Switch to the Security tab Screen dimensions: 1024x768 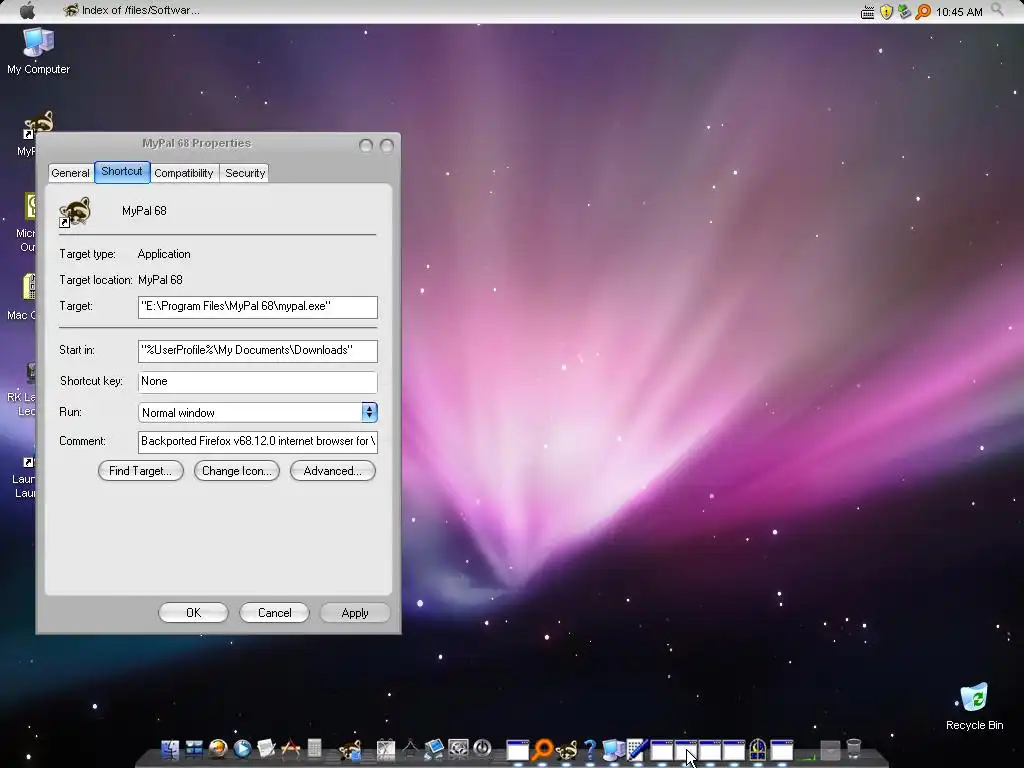point(245,173)
